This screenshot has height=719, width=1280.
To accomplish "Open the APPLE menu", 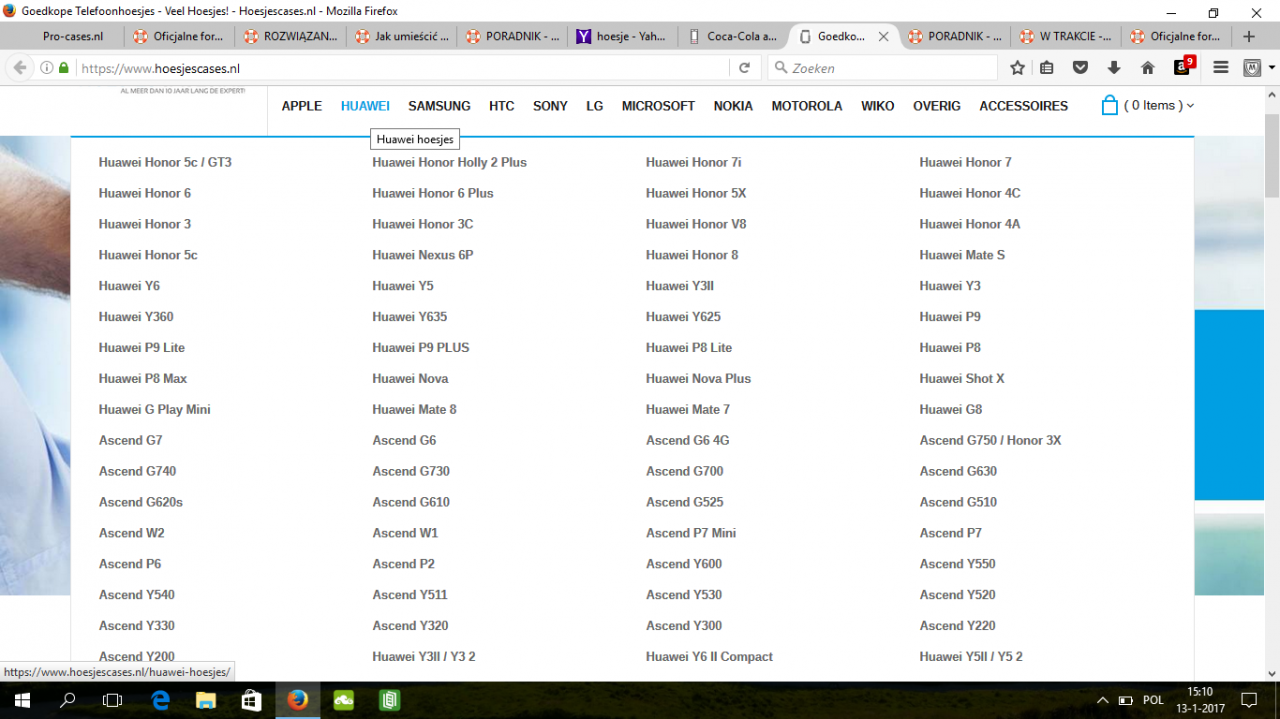I will (x=302, y=106).
